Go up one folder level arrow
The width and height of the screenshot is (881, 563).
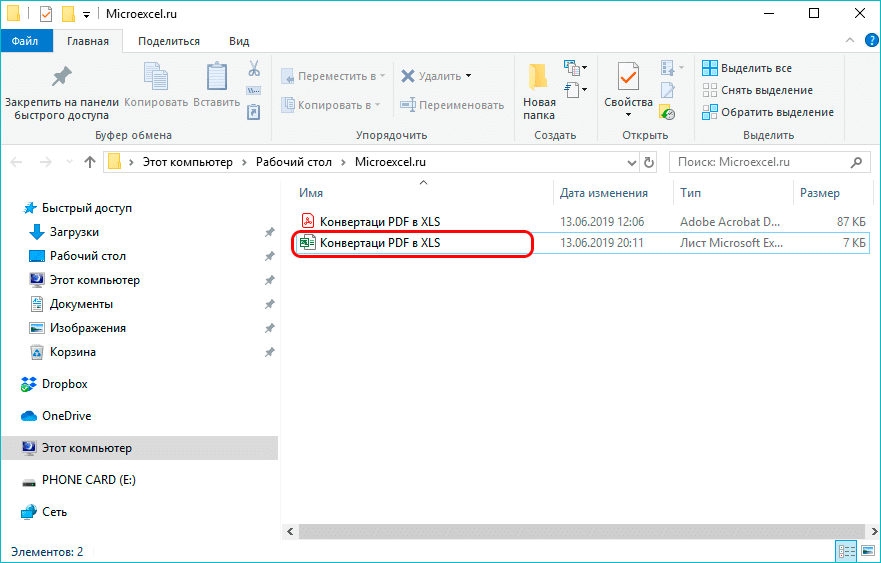[90, 162]
